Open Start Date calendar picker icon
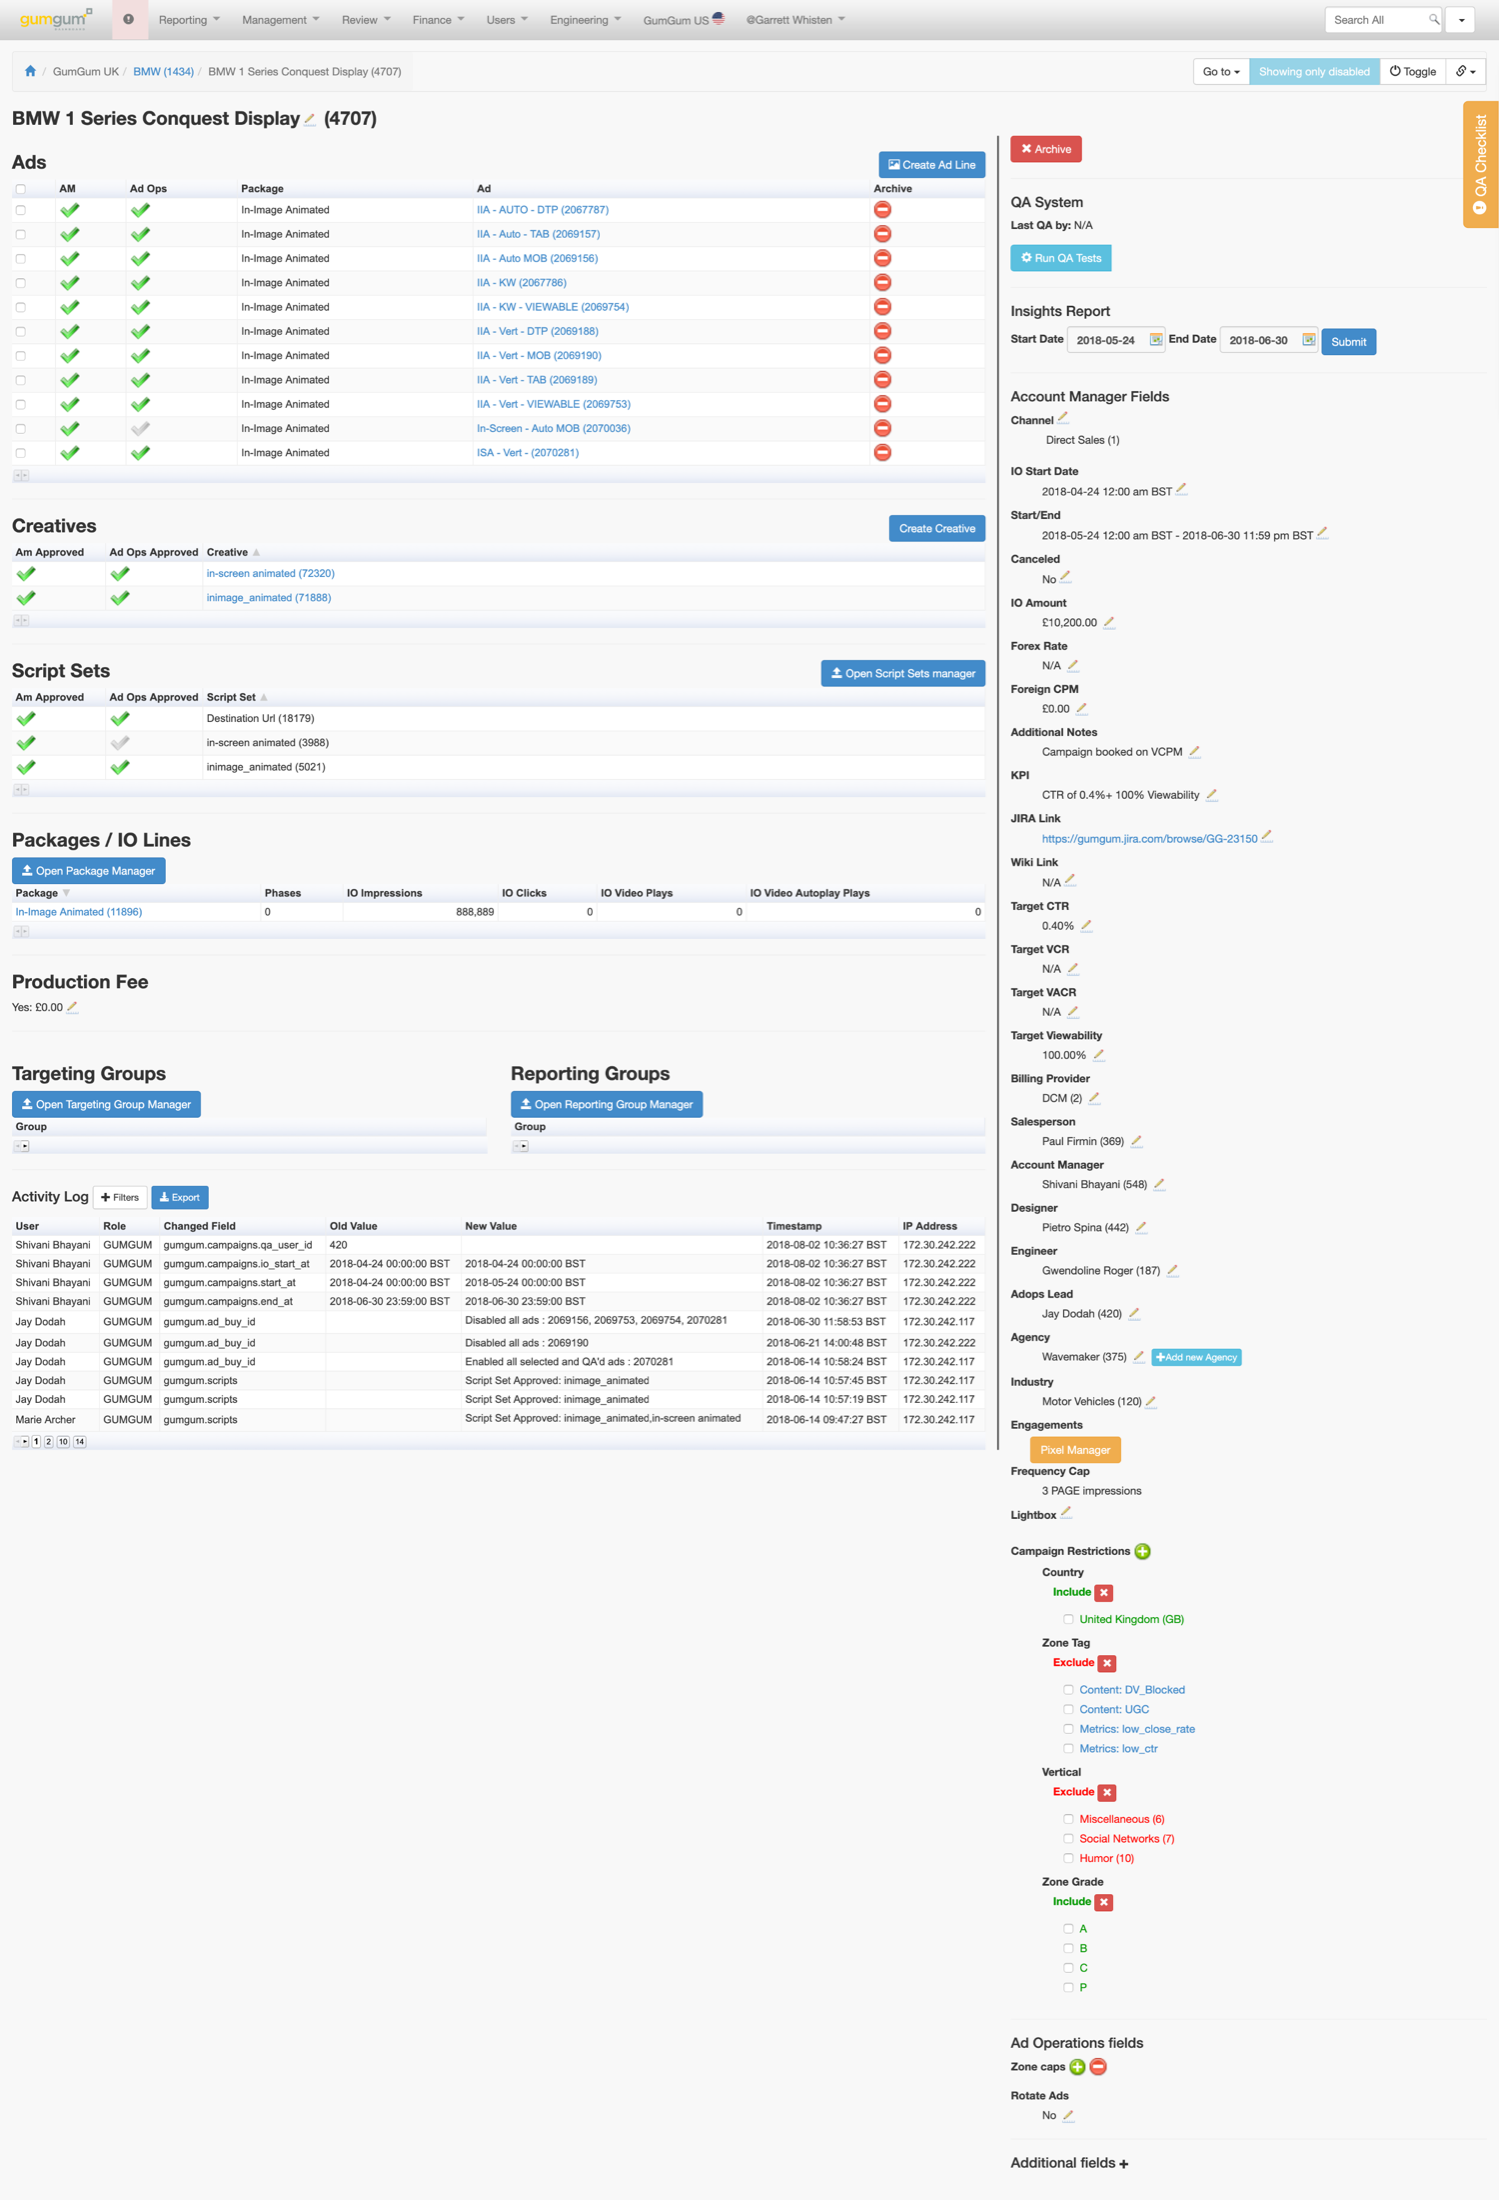 coord(1155,340)
